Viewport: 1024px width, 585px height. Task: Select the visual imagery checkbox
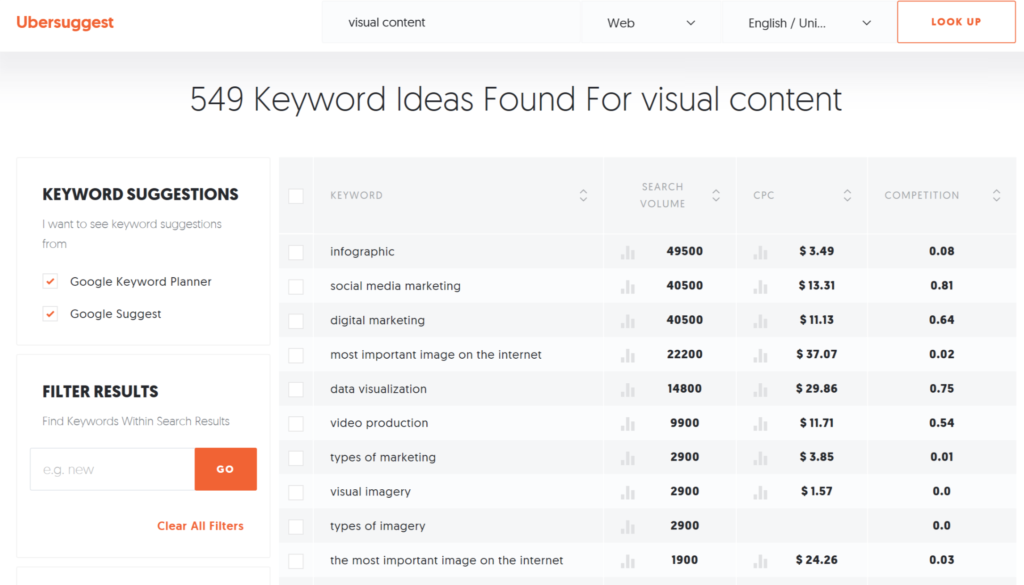click(x=296, y=492)
